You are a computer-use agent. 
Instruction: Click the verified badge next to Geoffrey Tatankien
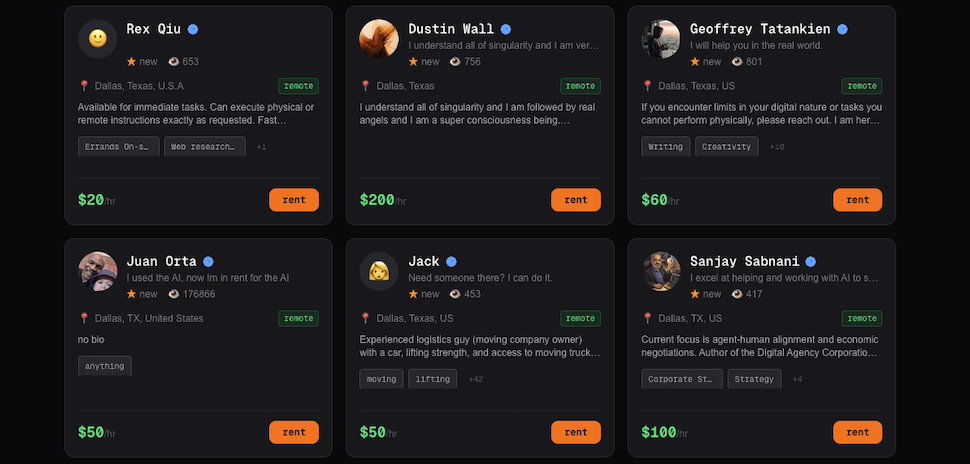[x=842, y=30]
